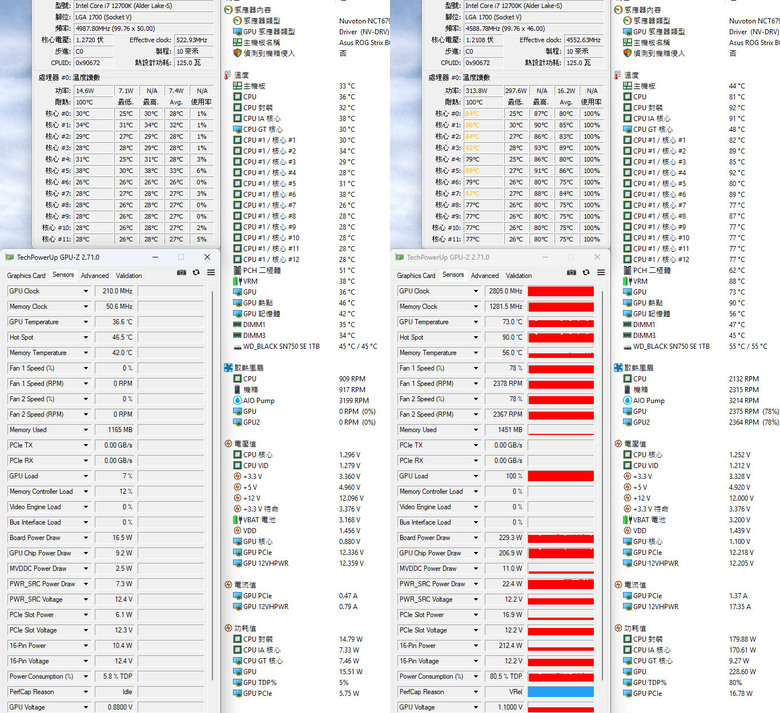Click the DIMM3 icon beside 45 °C reading
Screen dimensions: 780x713
(x=628, y=335)
